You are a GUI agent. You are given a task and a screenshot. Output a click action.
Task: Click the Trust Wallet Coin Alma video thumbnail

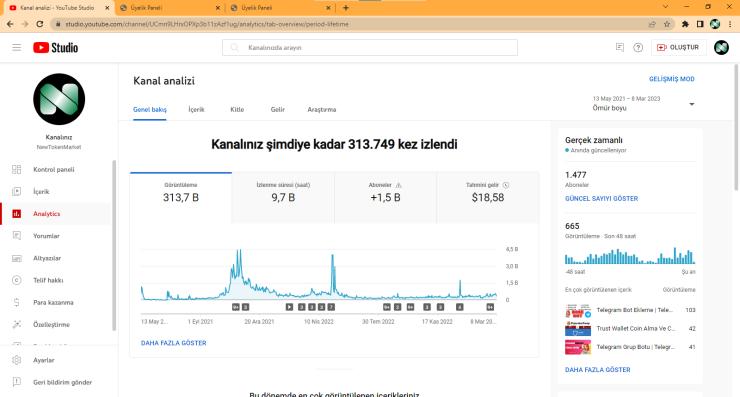(578, 329)
